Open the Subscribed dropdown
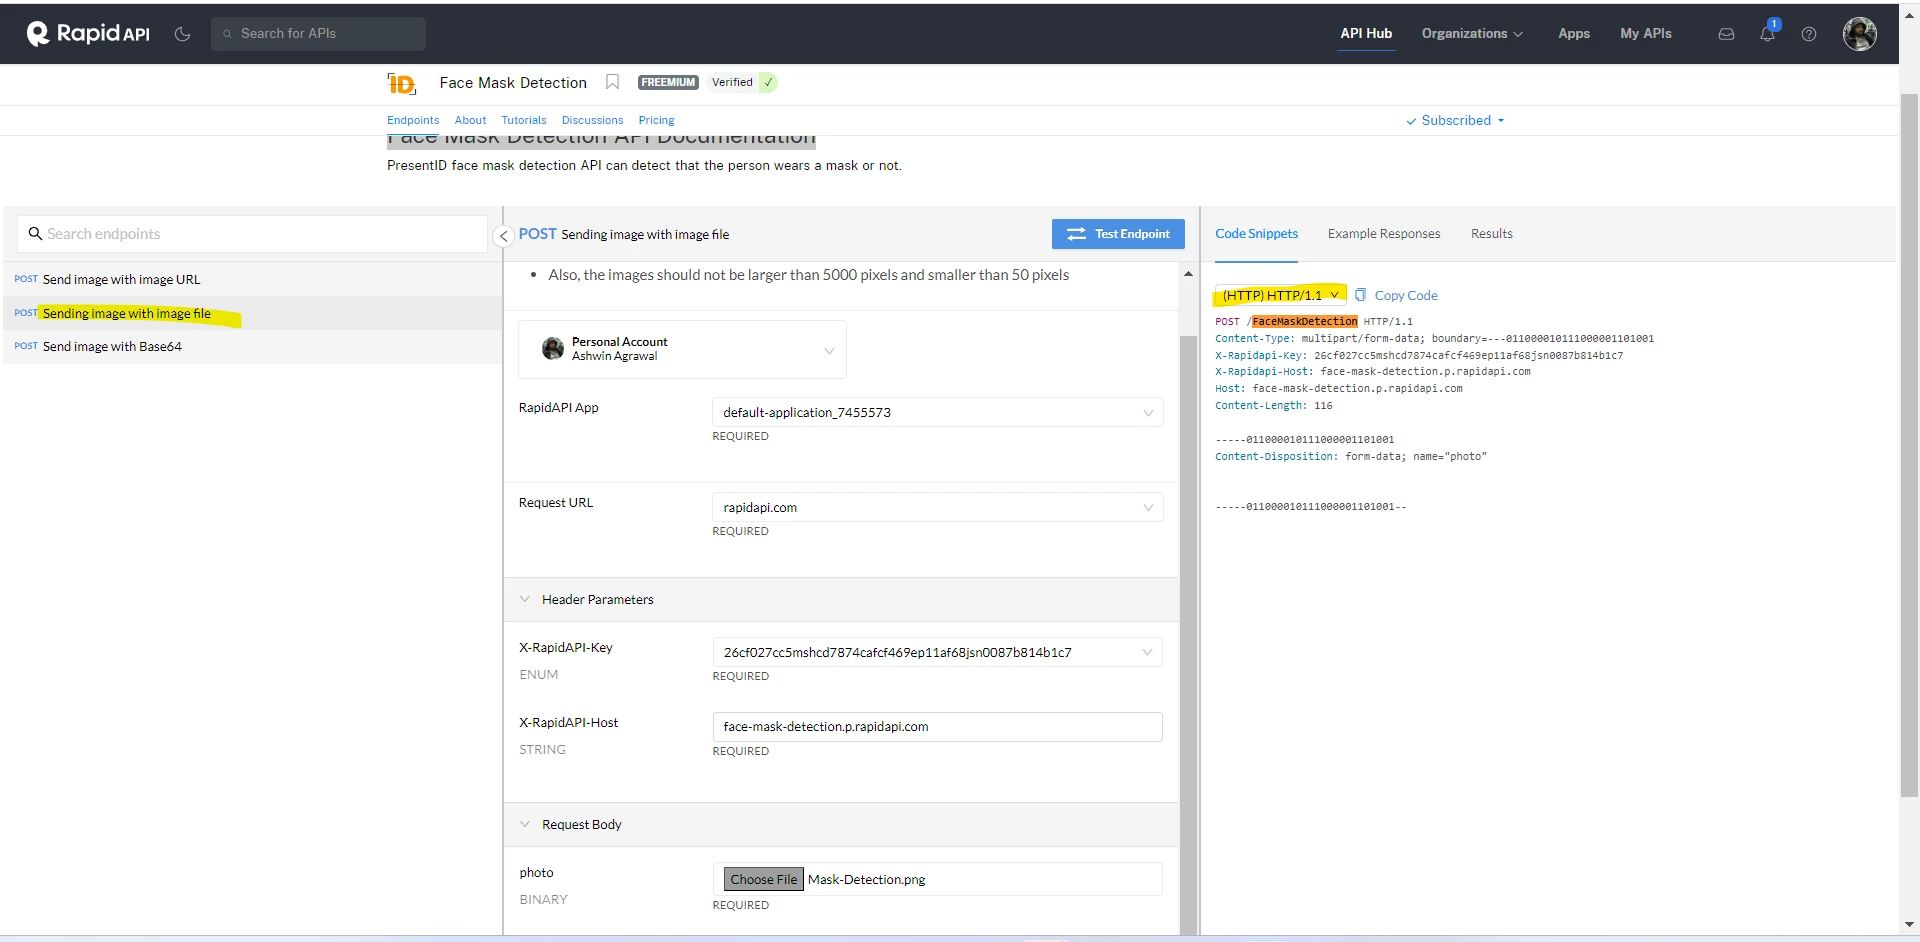1920x942 pixels. pos(1455,120)
